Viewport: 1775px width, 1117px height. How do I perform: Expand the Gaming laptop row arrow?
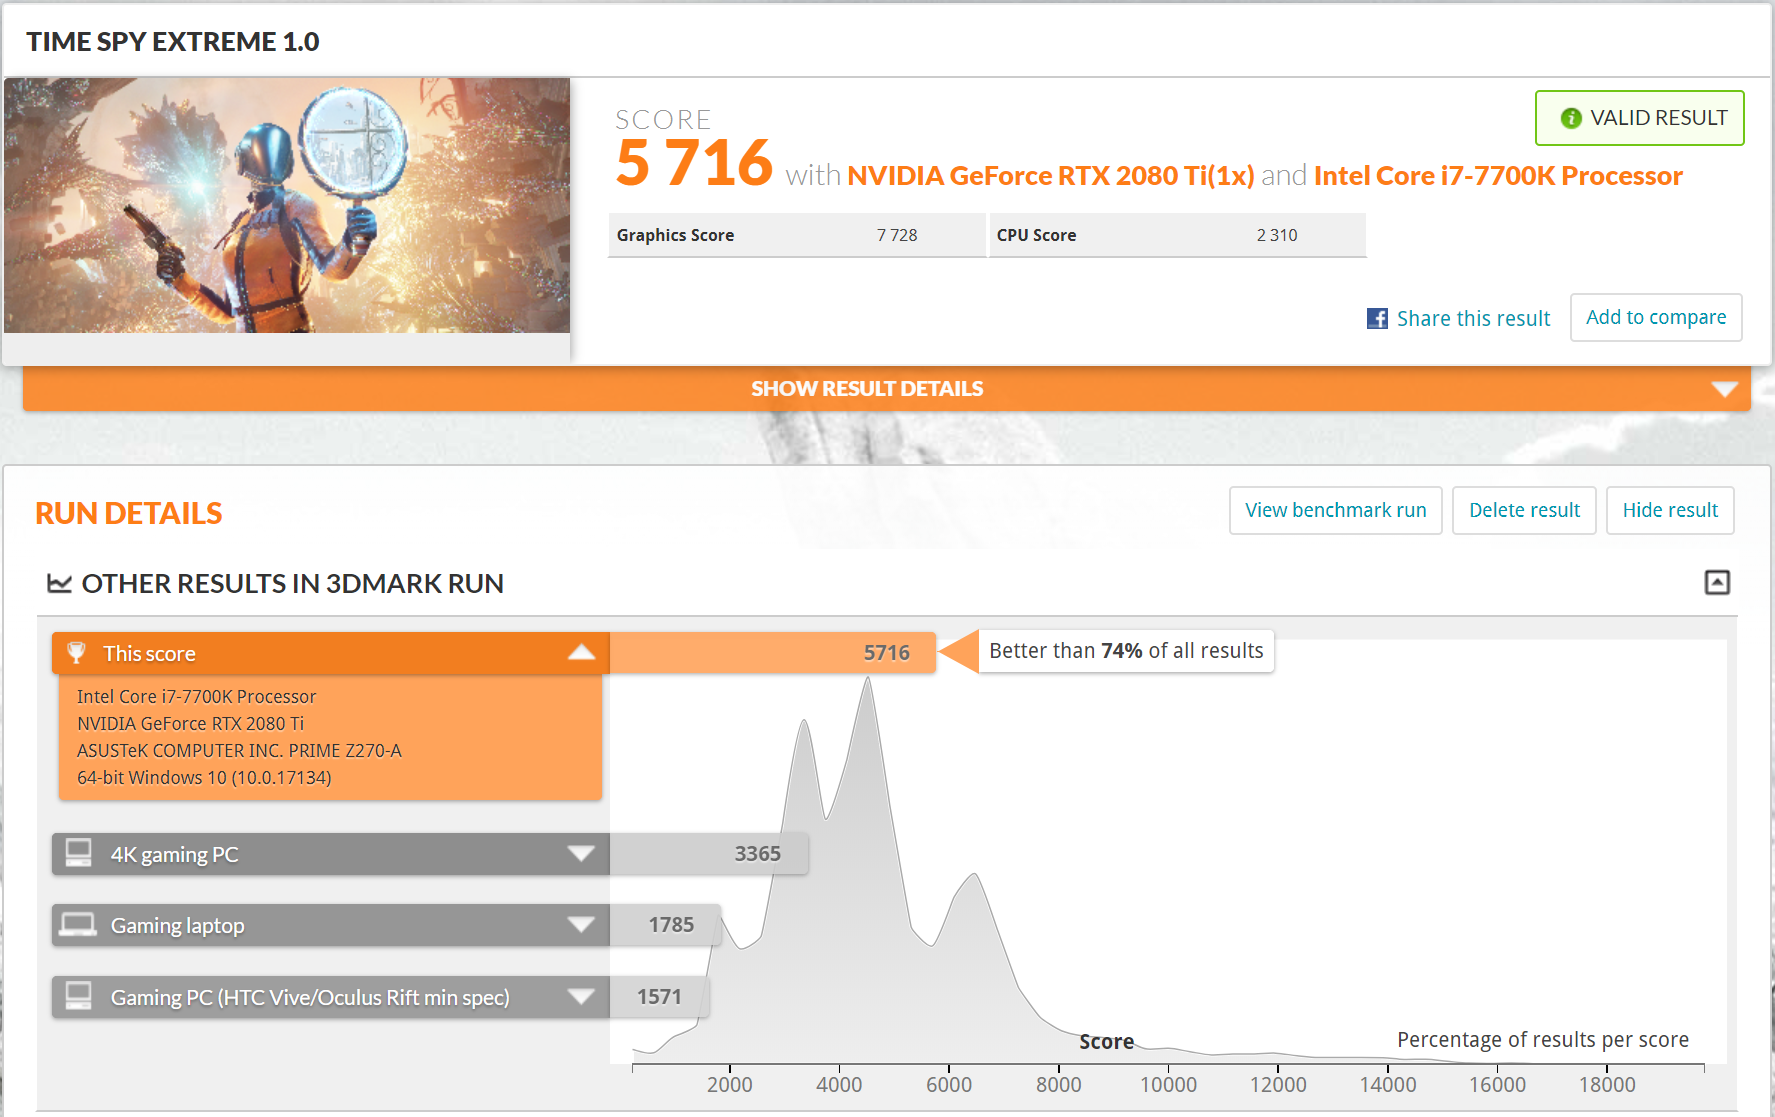(x=581, y=924)
